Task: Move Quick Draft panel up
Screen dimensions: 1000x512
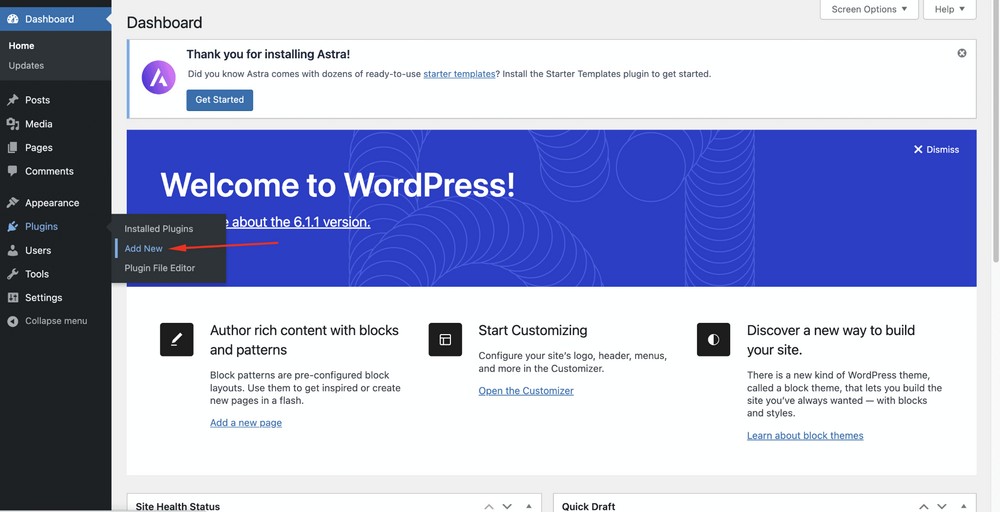Action: tap(924, 506)
